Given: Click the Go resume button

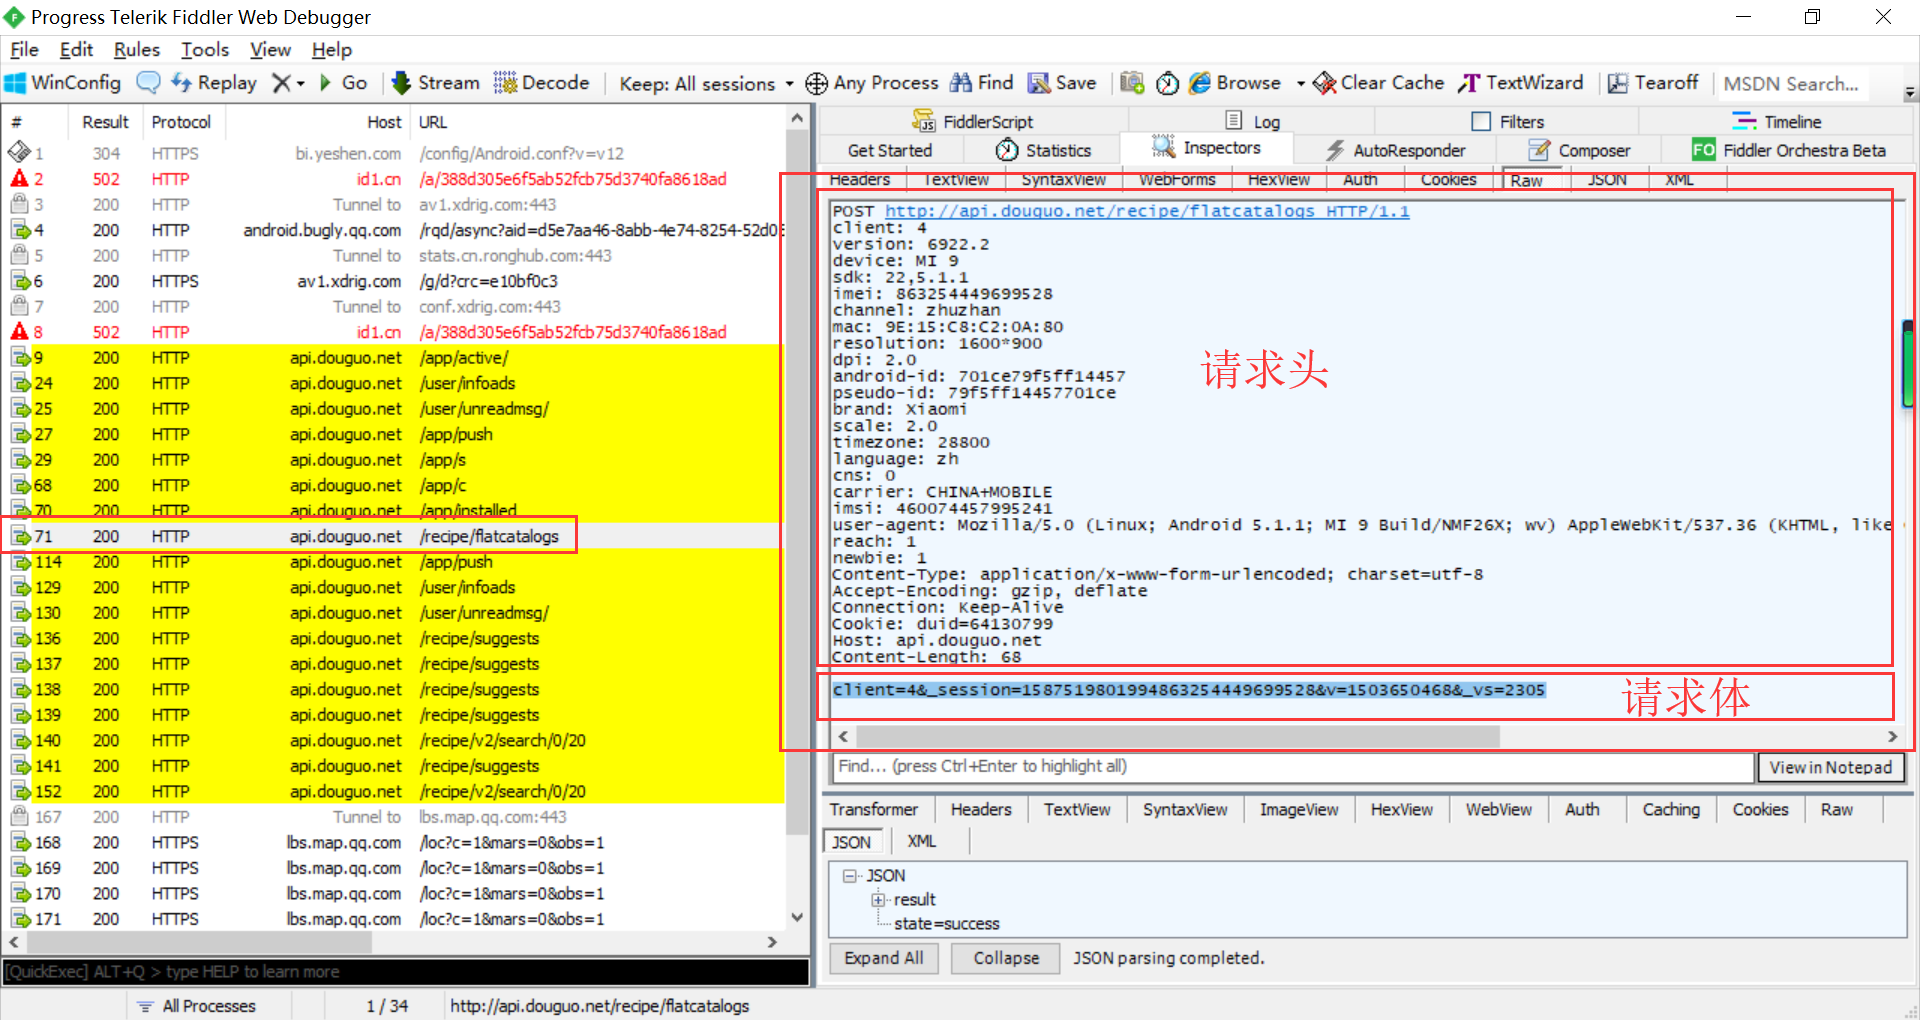Looking at the screenshot, I should (343, 83).
